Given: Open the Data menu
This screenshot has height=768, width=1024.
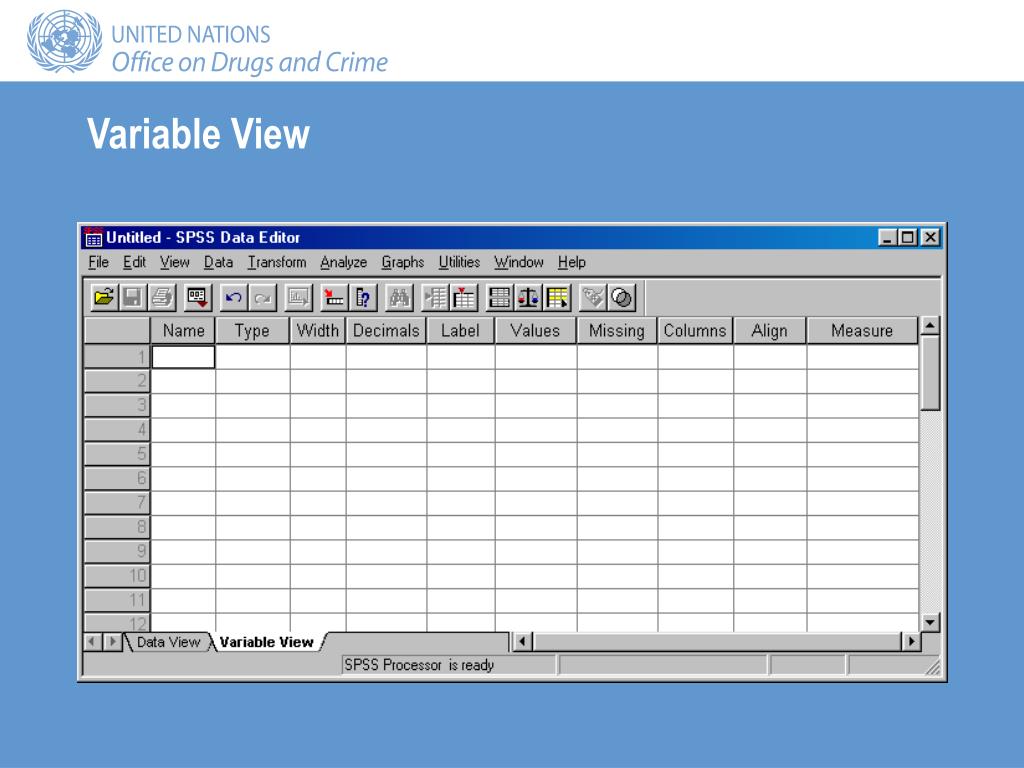Looking at the screenshot, I should [218, 262].
